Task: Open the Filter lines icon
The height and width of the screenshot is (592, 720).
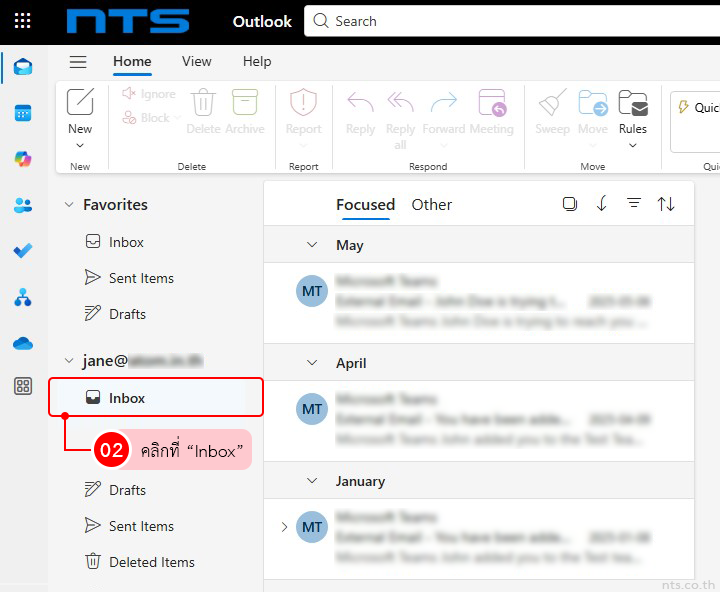Action: tap(634, 203)
